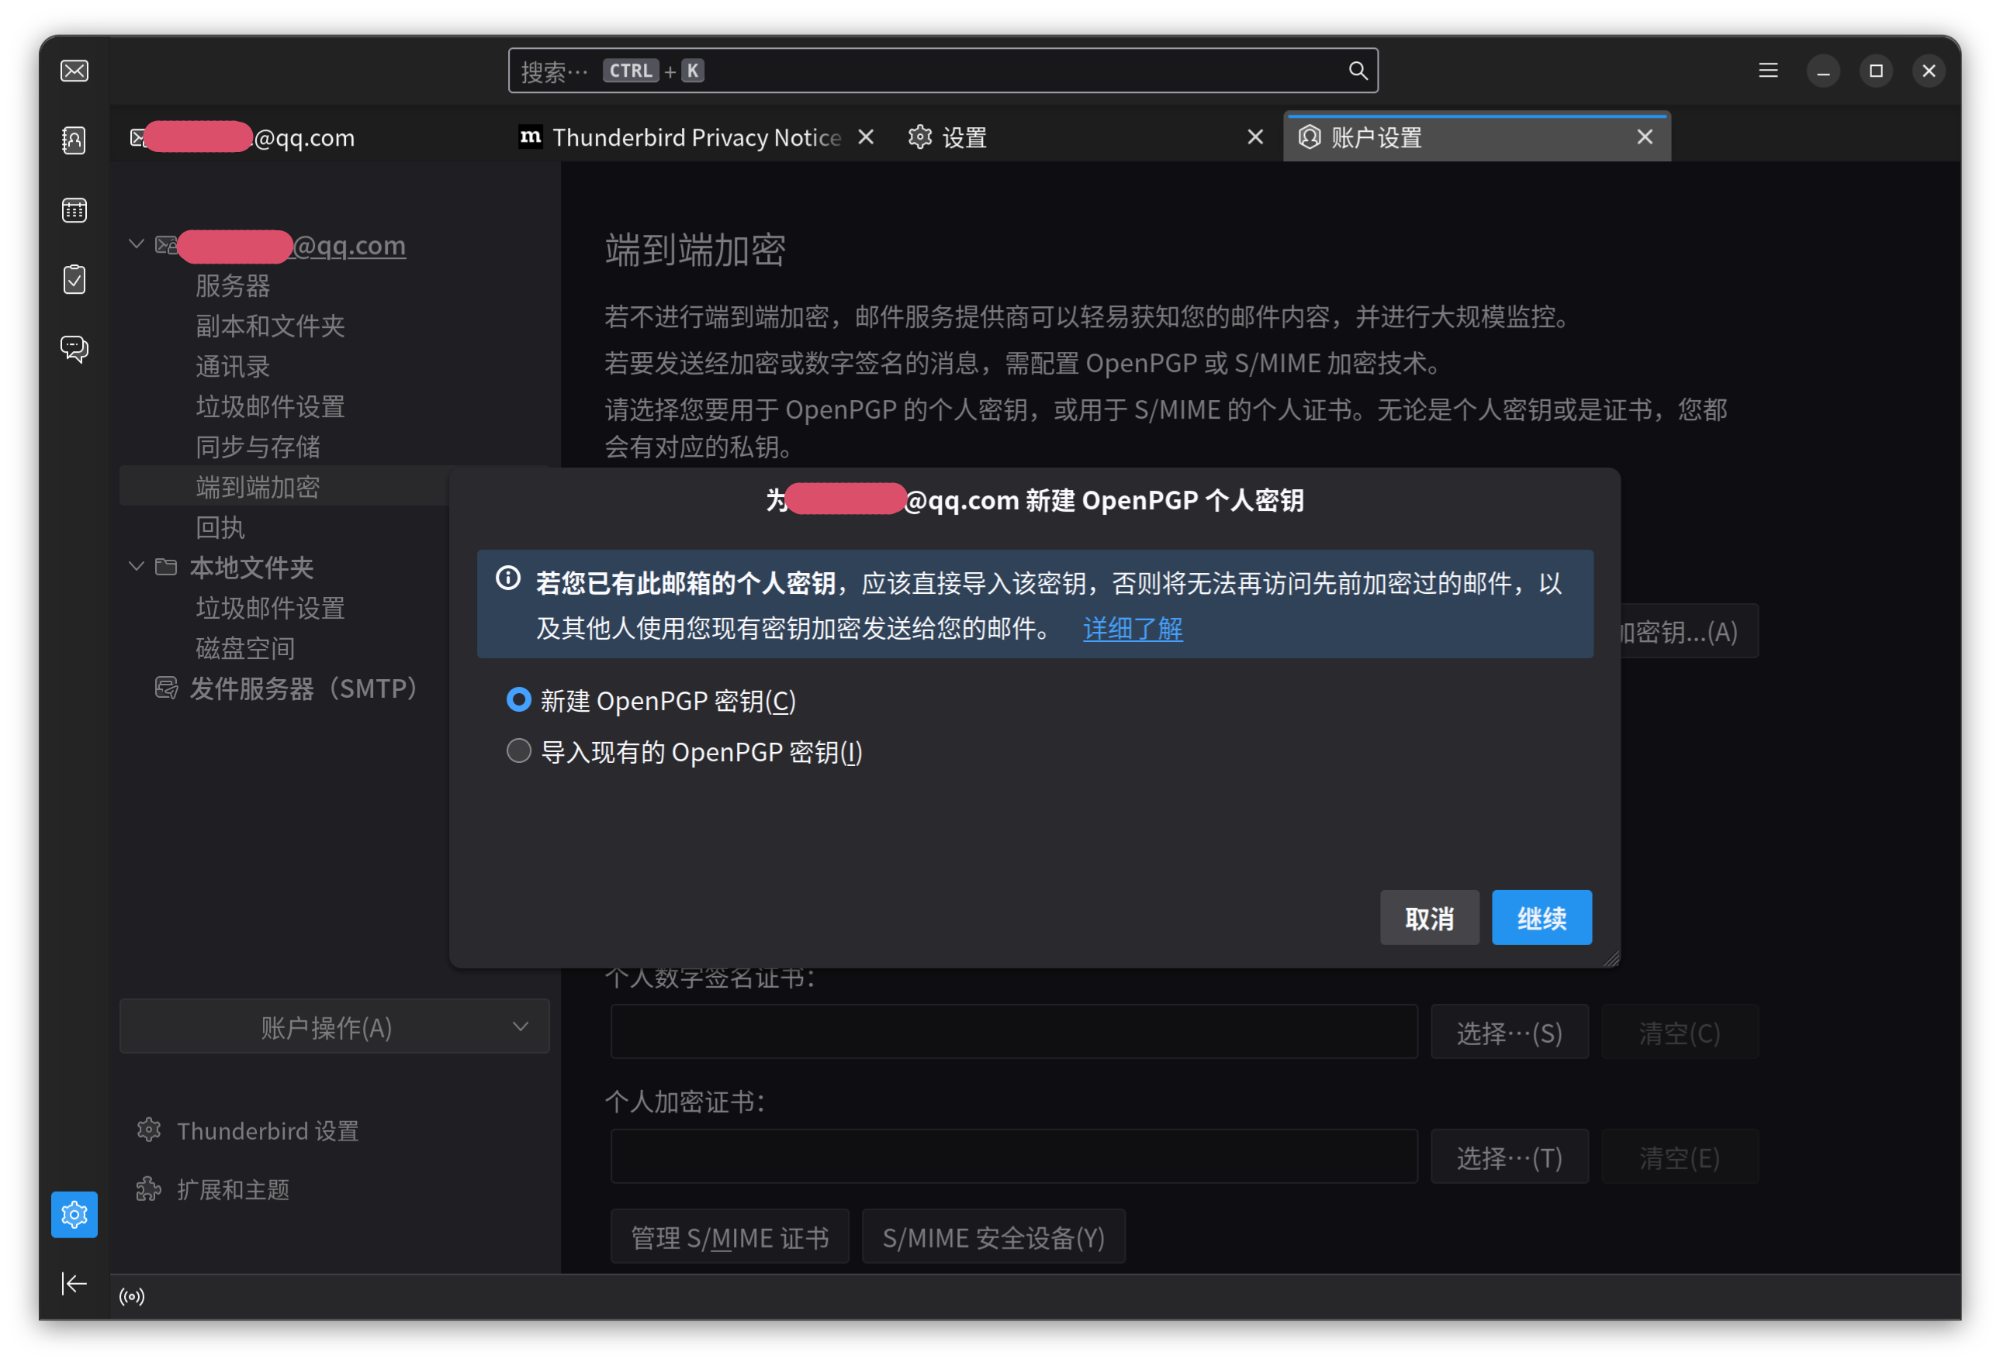Click the 个人数字签名证书 text field
Screen dimensions: 2000x1363
pos(1014,1032)
